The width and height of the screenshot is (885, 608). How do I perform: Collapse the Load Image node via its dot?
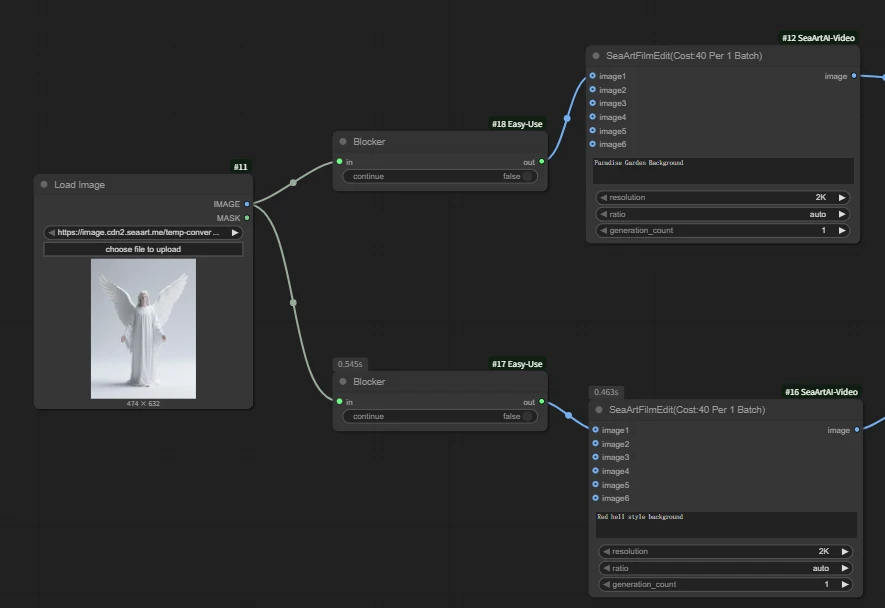44,185
